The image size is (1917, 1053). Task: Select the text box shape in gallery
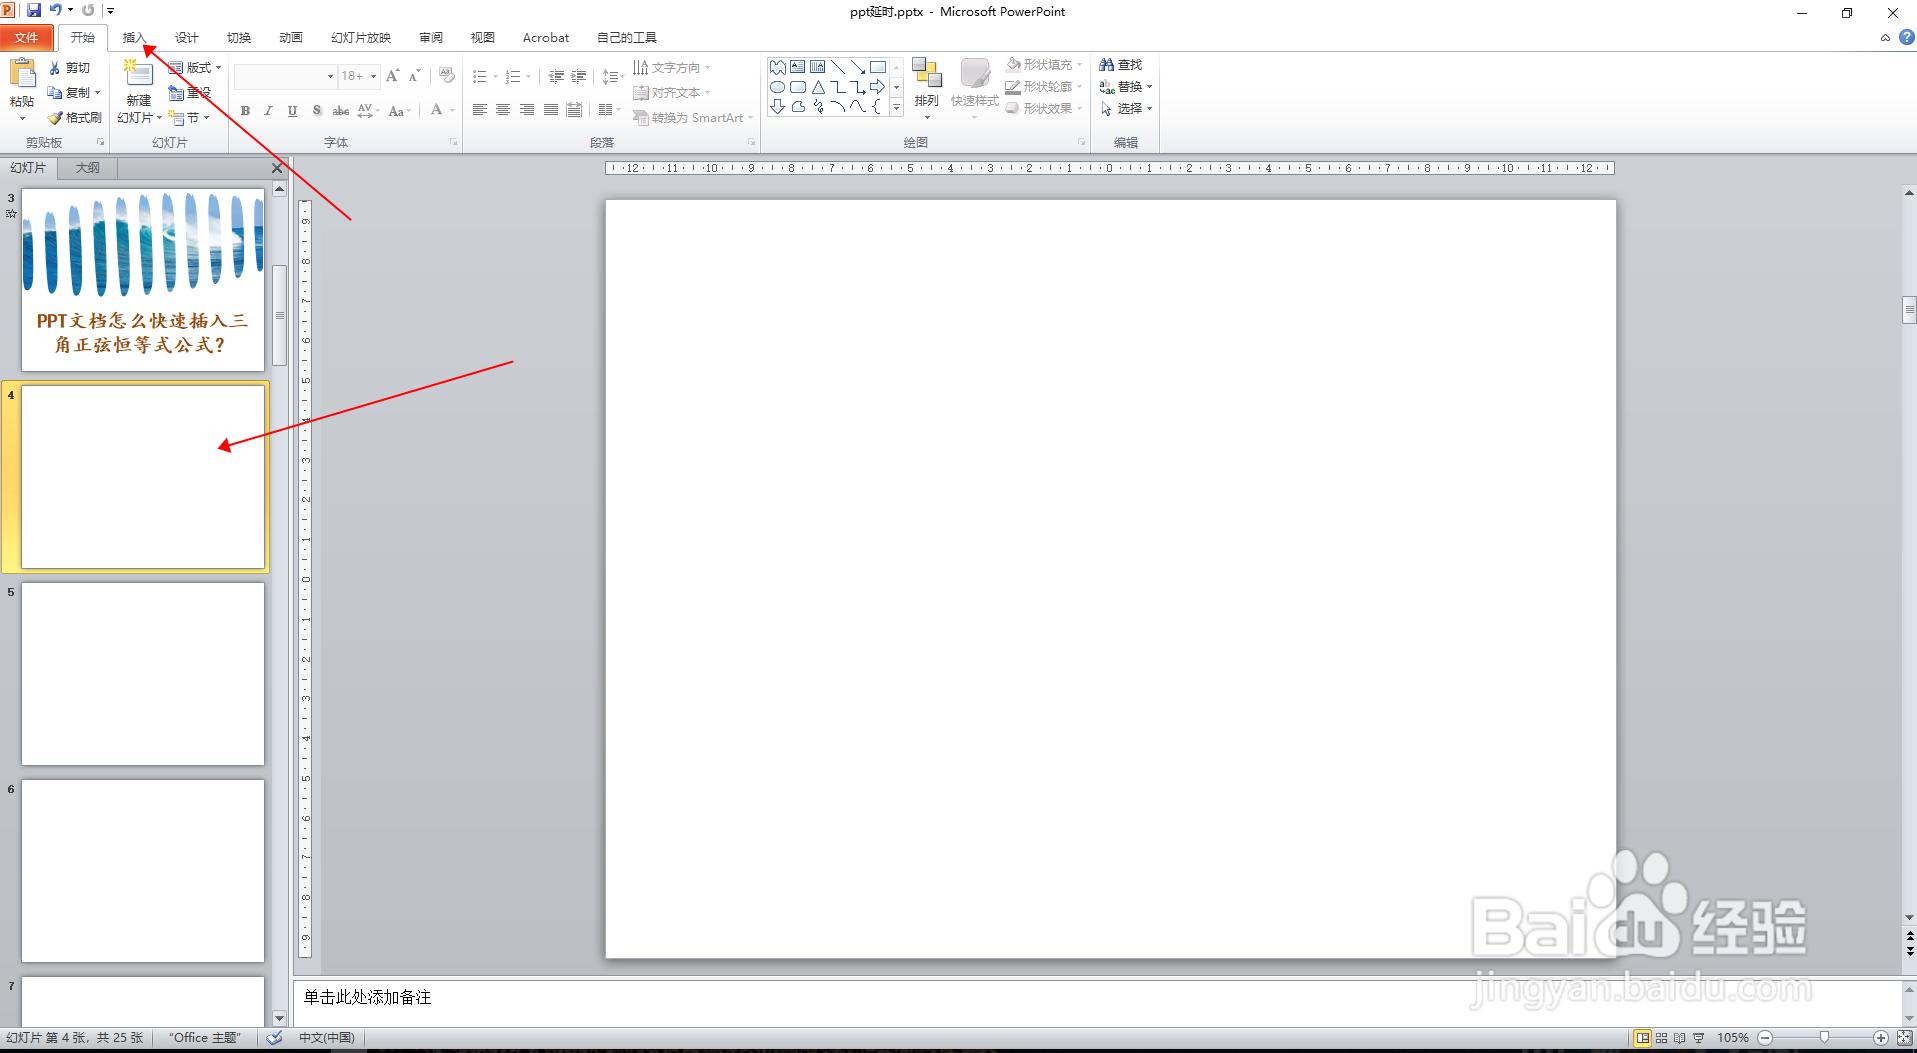point(797,67)
